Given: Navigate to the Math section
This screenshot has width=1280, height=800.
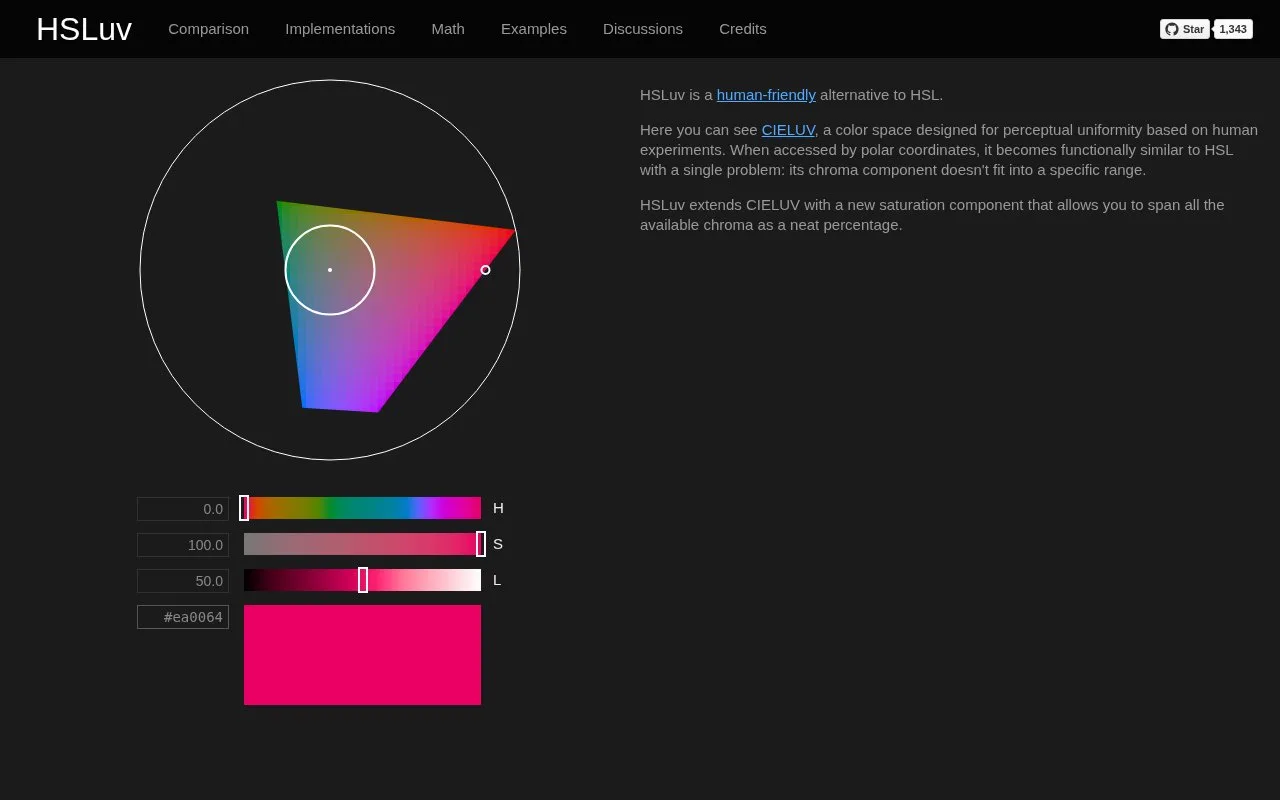Looking at the screenshot, I should point(448,29).
